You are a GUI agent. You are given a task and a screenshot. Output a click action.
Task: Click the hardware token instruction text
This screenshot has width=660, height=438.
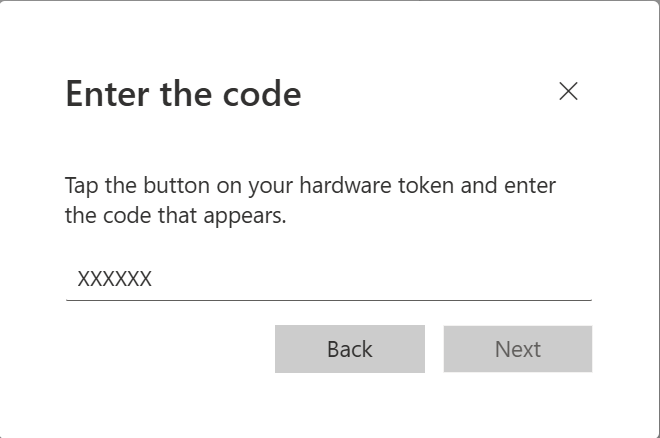click(311, 200)
